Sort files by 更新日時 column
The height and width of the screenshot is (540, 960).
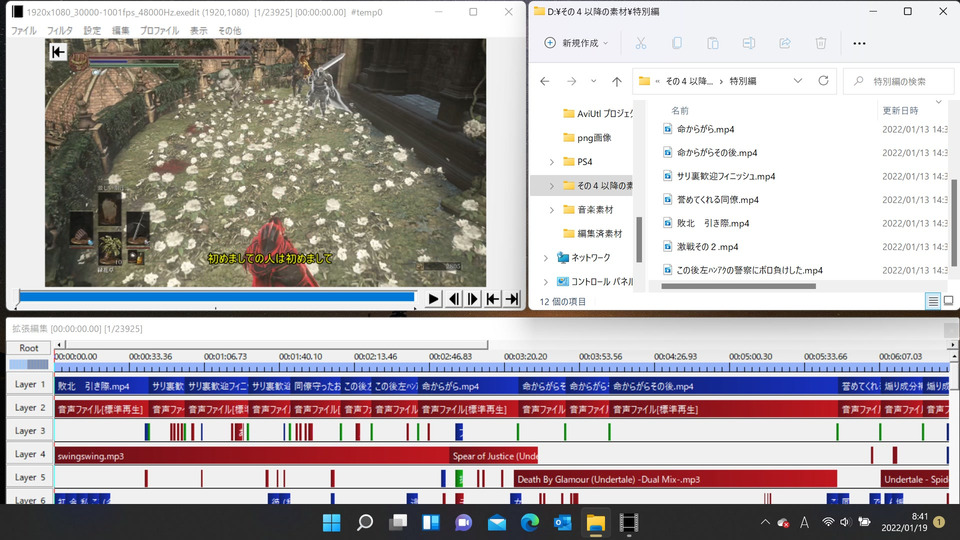(x=900, y=111)
